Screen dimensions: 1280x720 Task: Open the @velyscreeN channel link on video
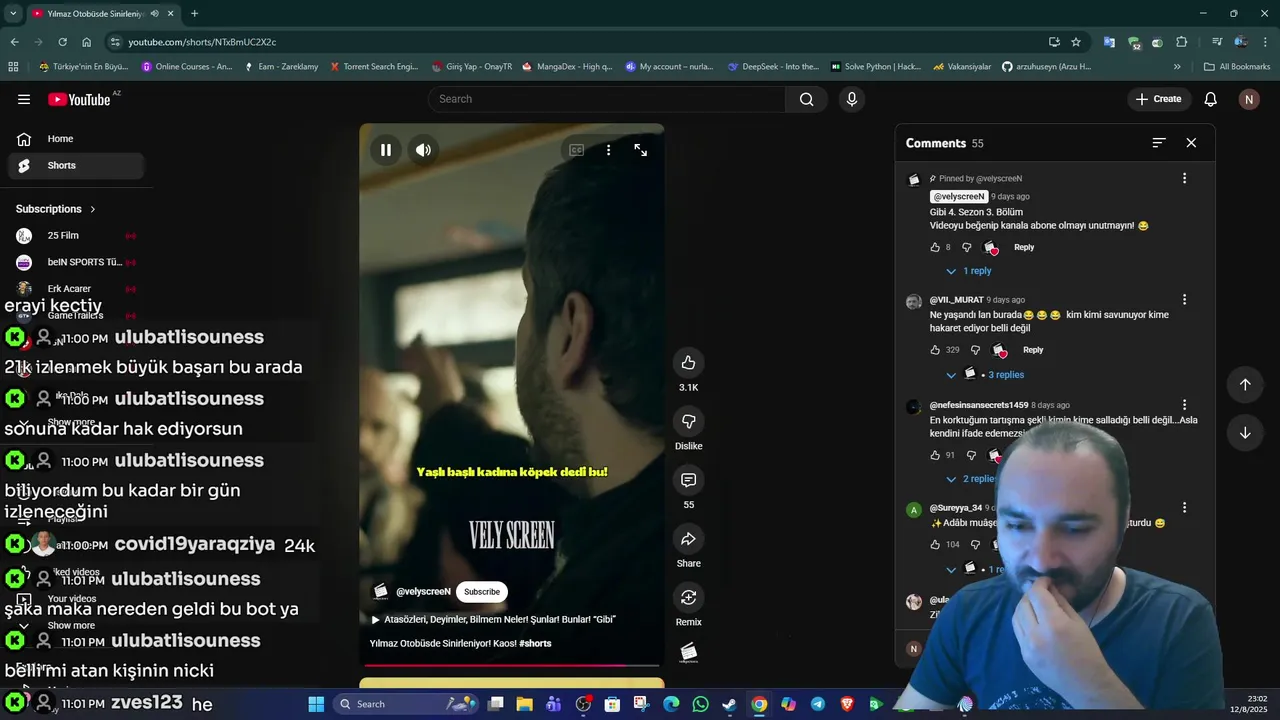(x=423, y=592)
